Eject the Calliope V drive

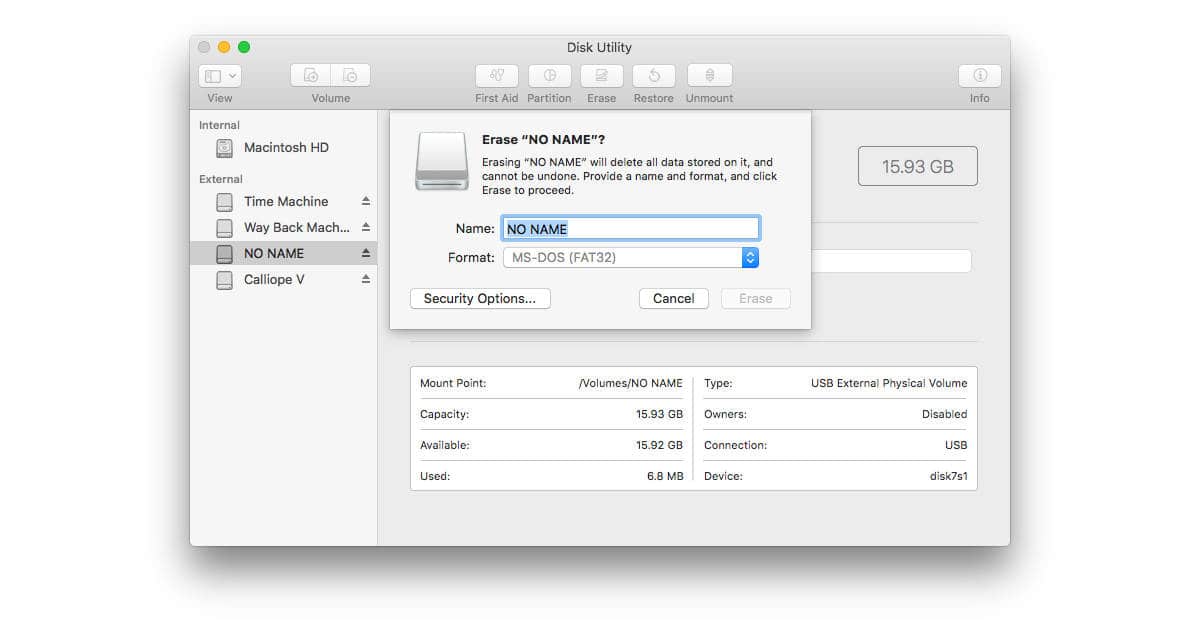coord(366,279)
